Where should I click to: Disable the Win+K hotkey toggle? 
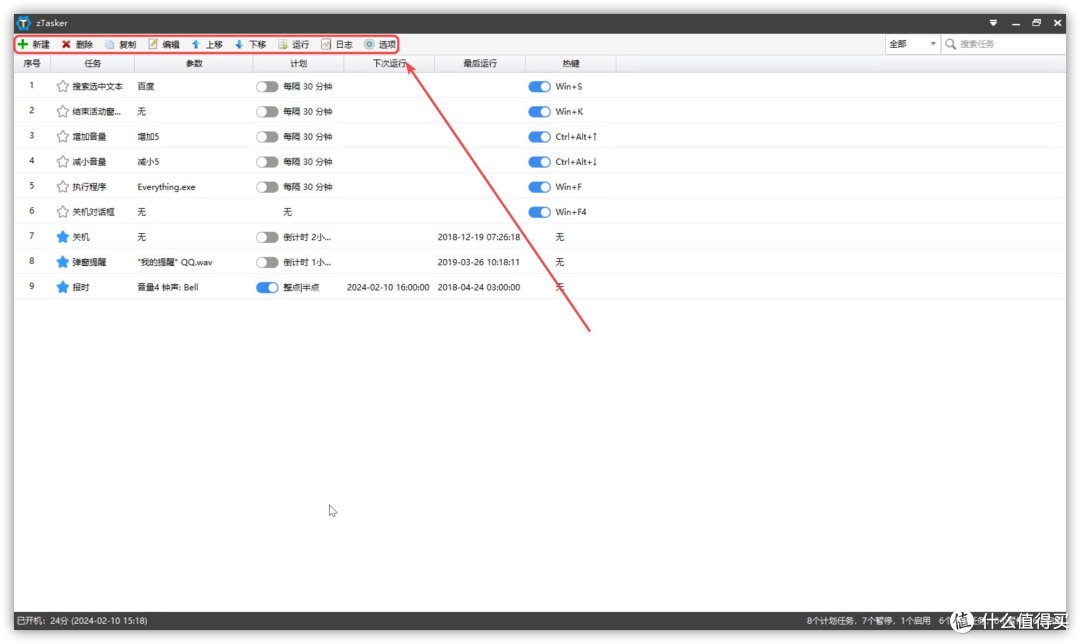(539, 112)
